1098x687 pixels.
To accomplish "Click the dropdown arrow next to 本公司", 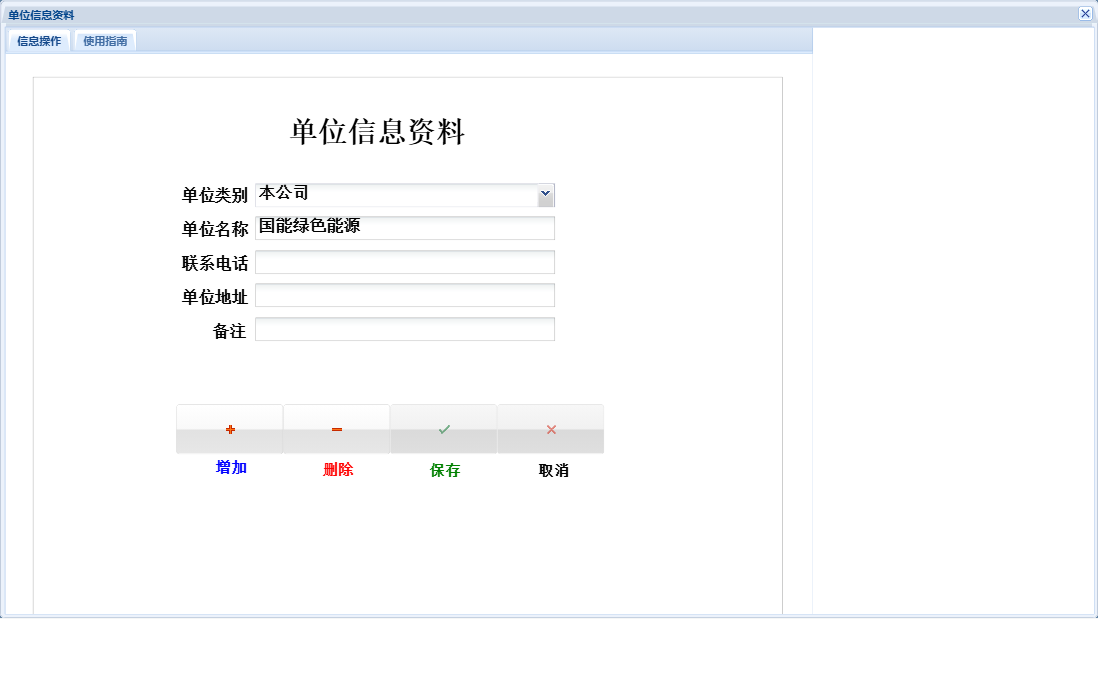I will click(x=545, y=194).
